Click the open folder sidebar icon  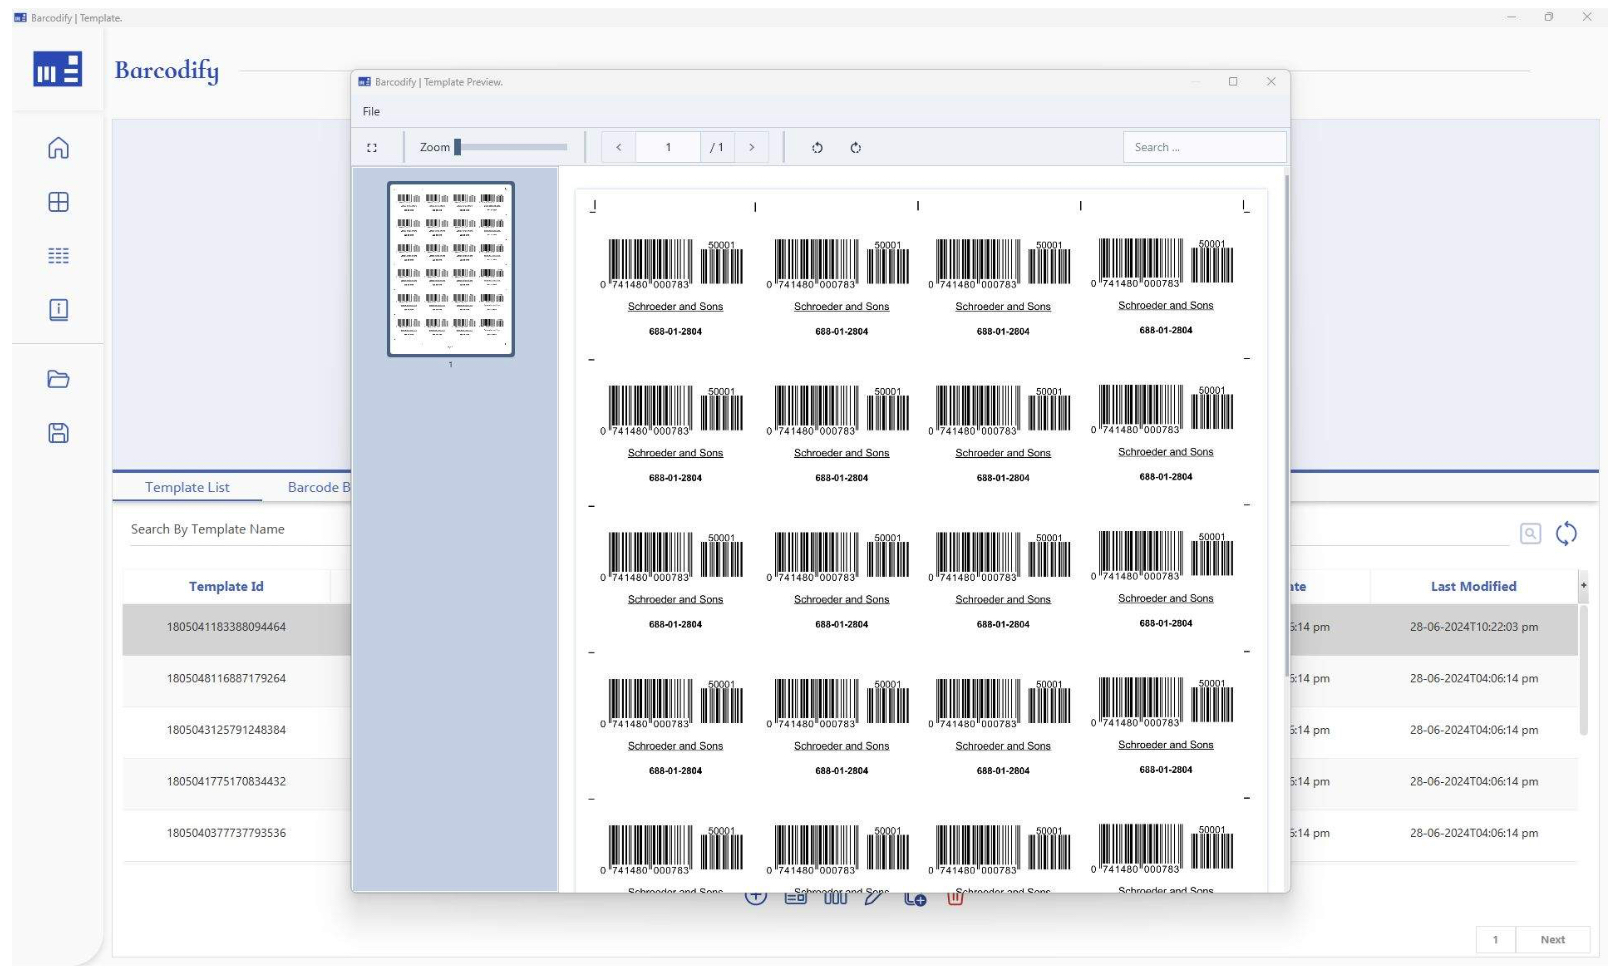(x=58, y=379)
